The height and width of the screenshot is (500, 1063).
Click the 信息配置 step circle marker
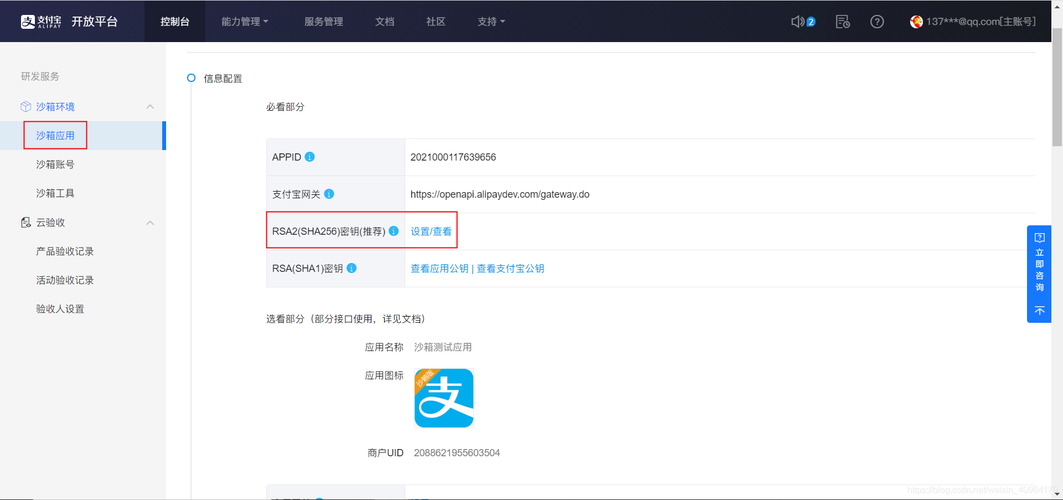coord(191,78)
